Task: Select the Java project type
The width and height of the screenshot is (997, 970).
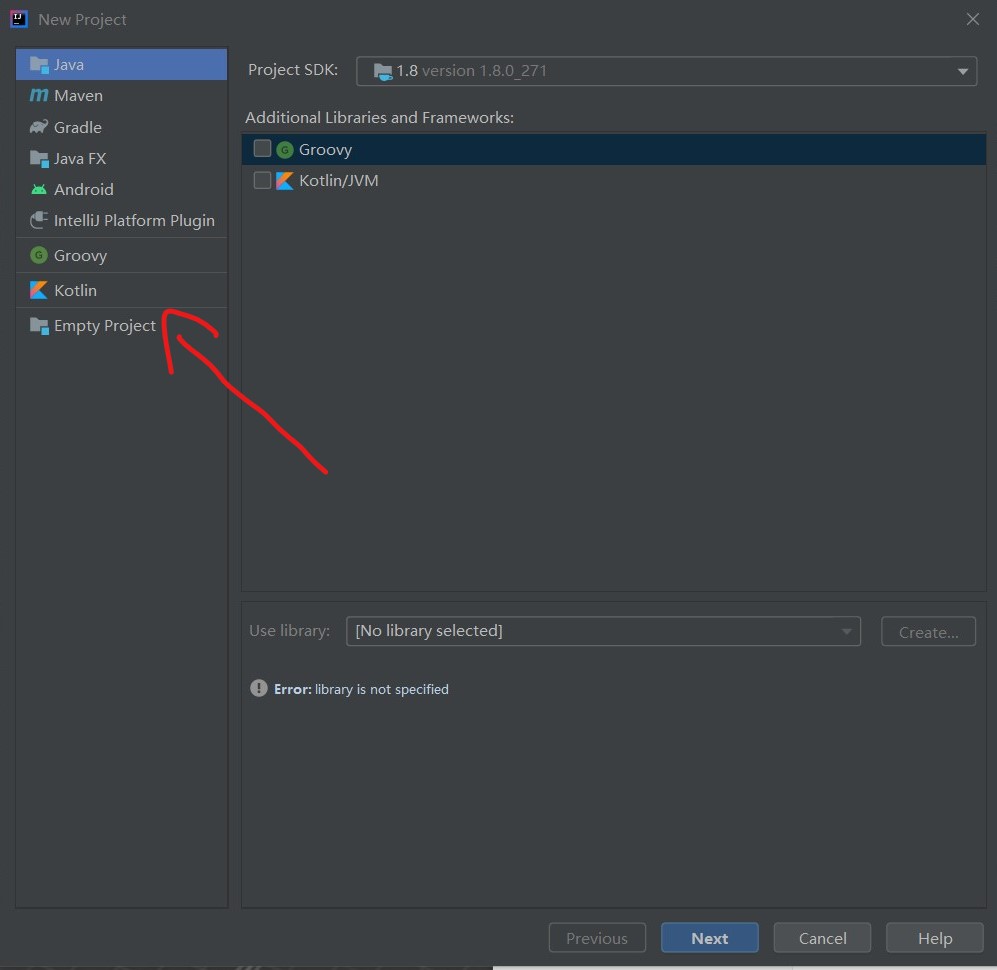Action: coord(121,65)
